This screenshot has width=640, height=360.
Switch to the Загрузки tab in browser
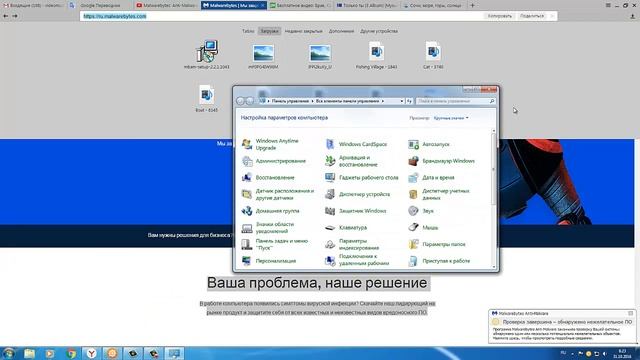point(269,31)
